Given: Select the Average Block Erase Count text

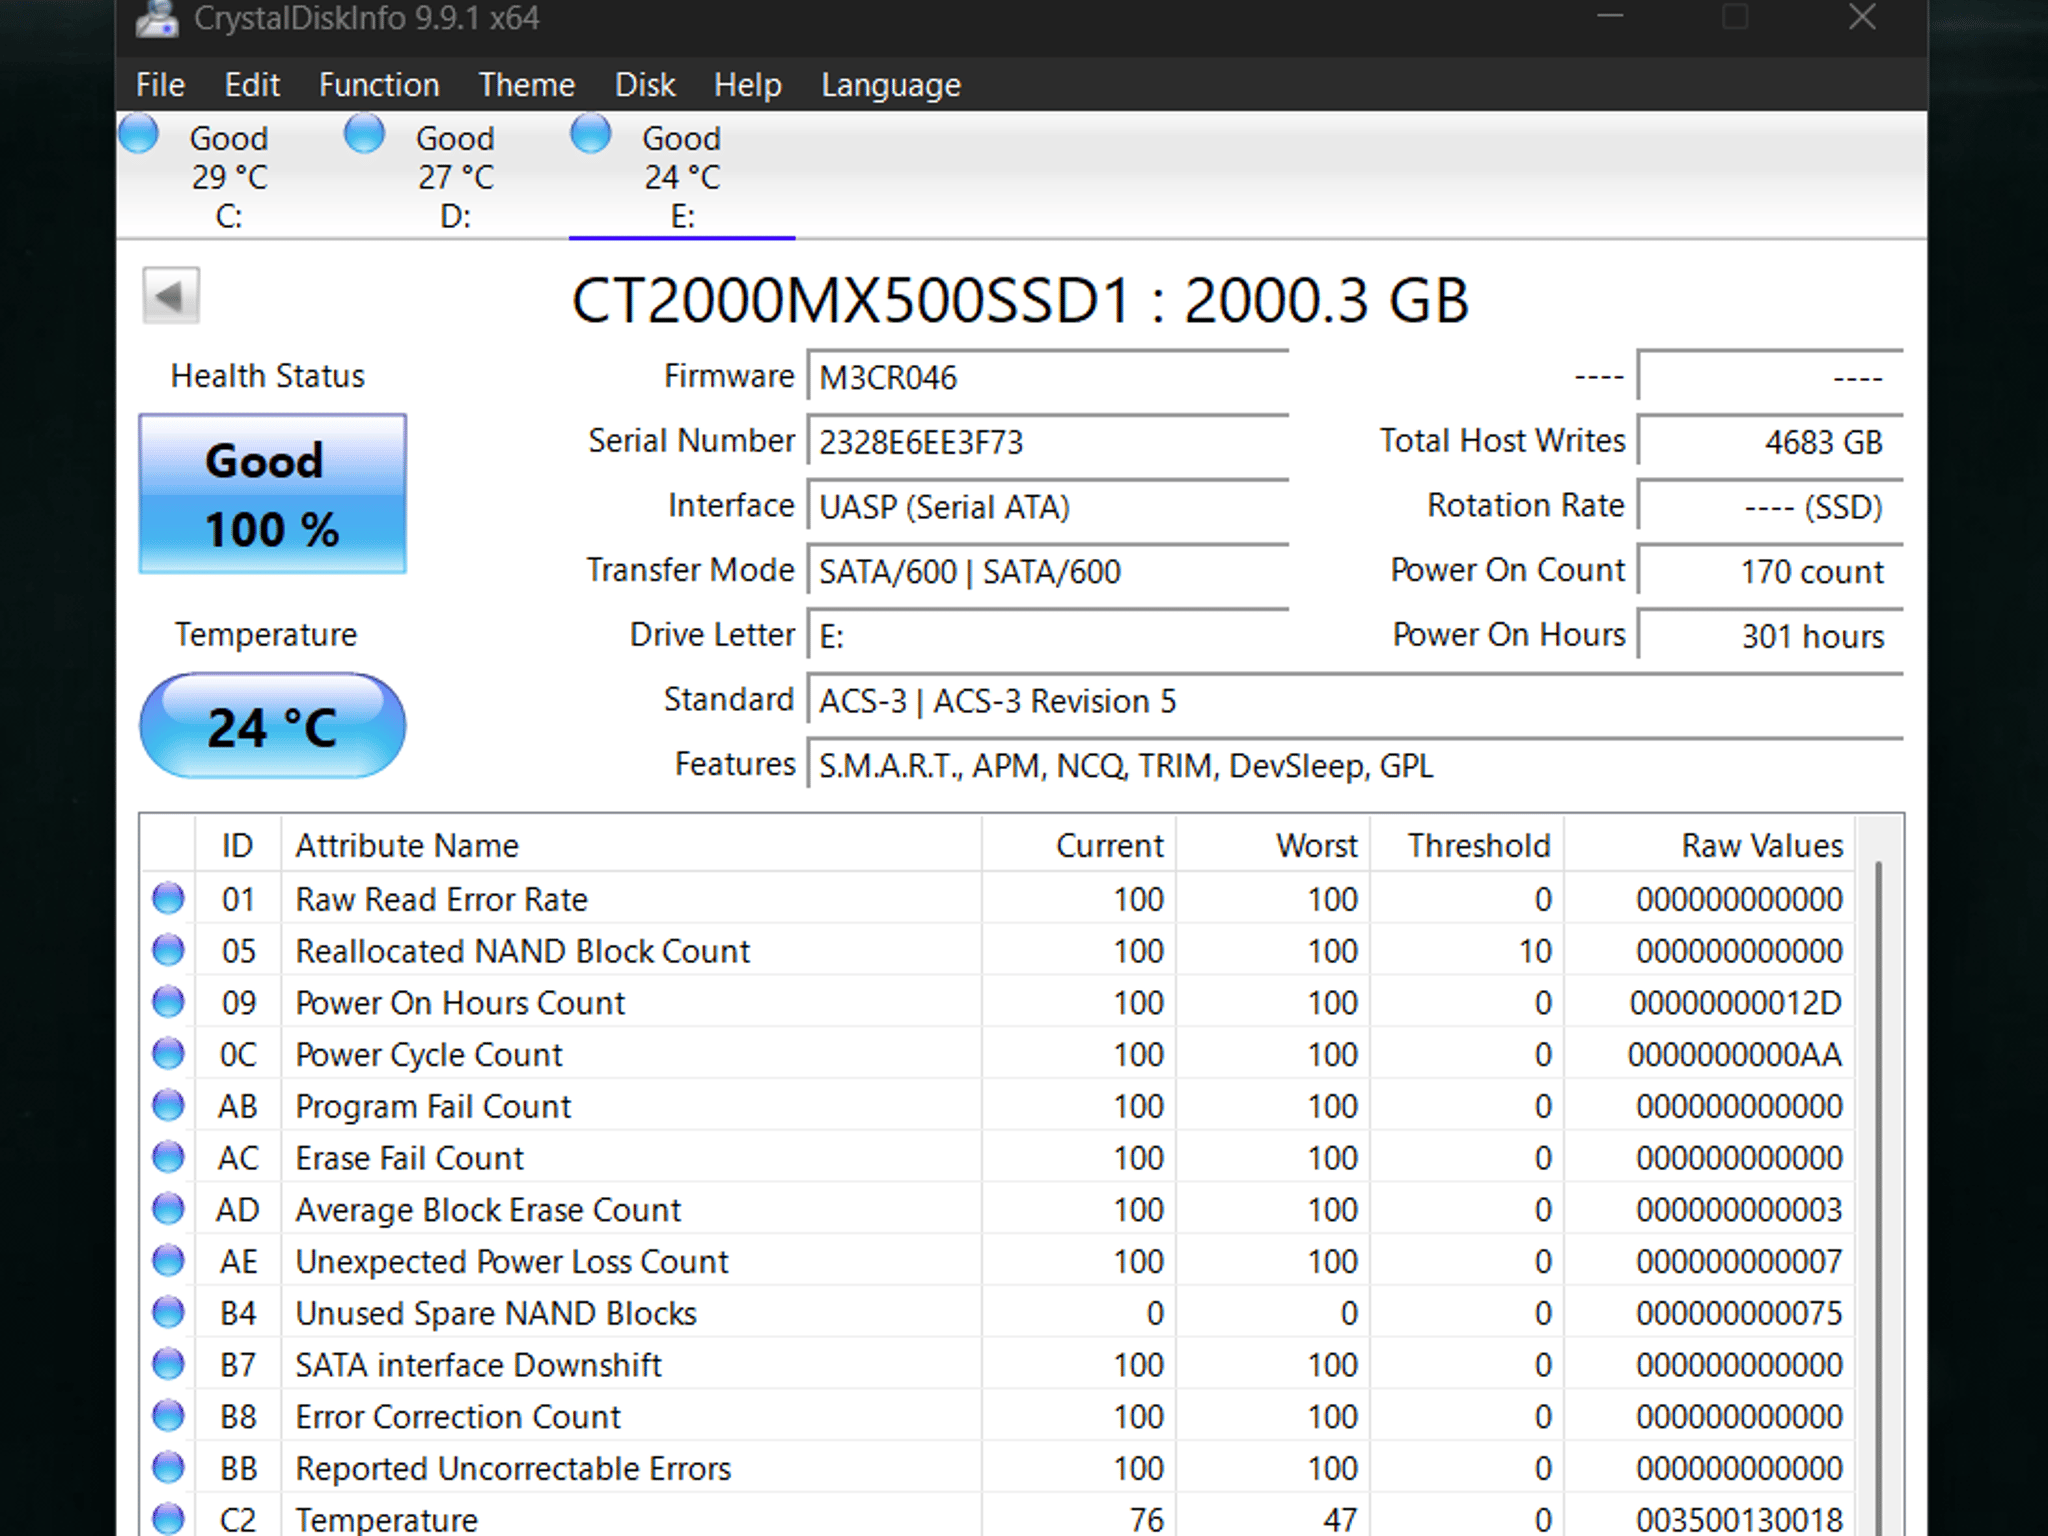Looking at the screenshot, I should 488,1210.
